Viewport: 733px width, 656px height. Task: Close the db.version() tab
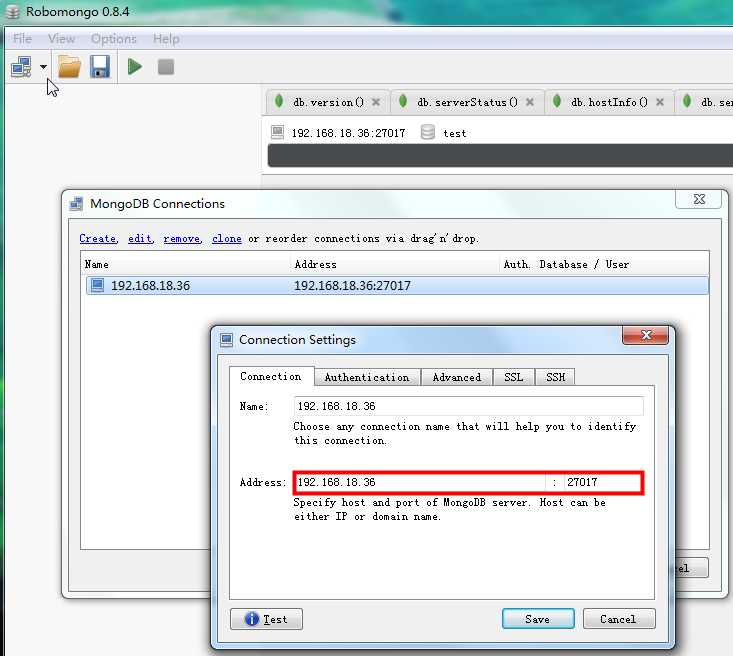(x=376, y=102)
